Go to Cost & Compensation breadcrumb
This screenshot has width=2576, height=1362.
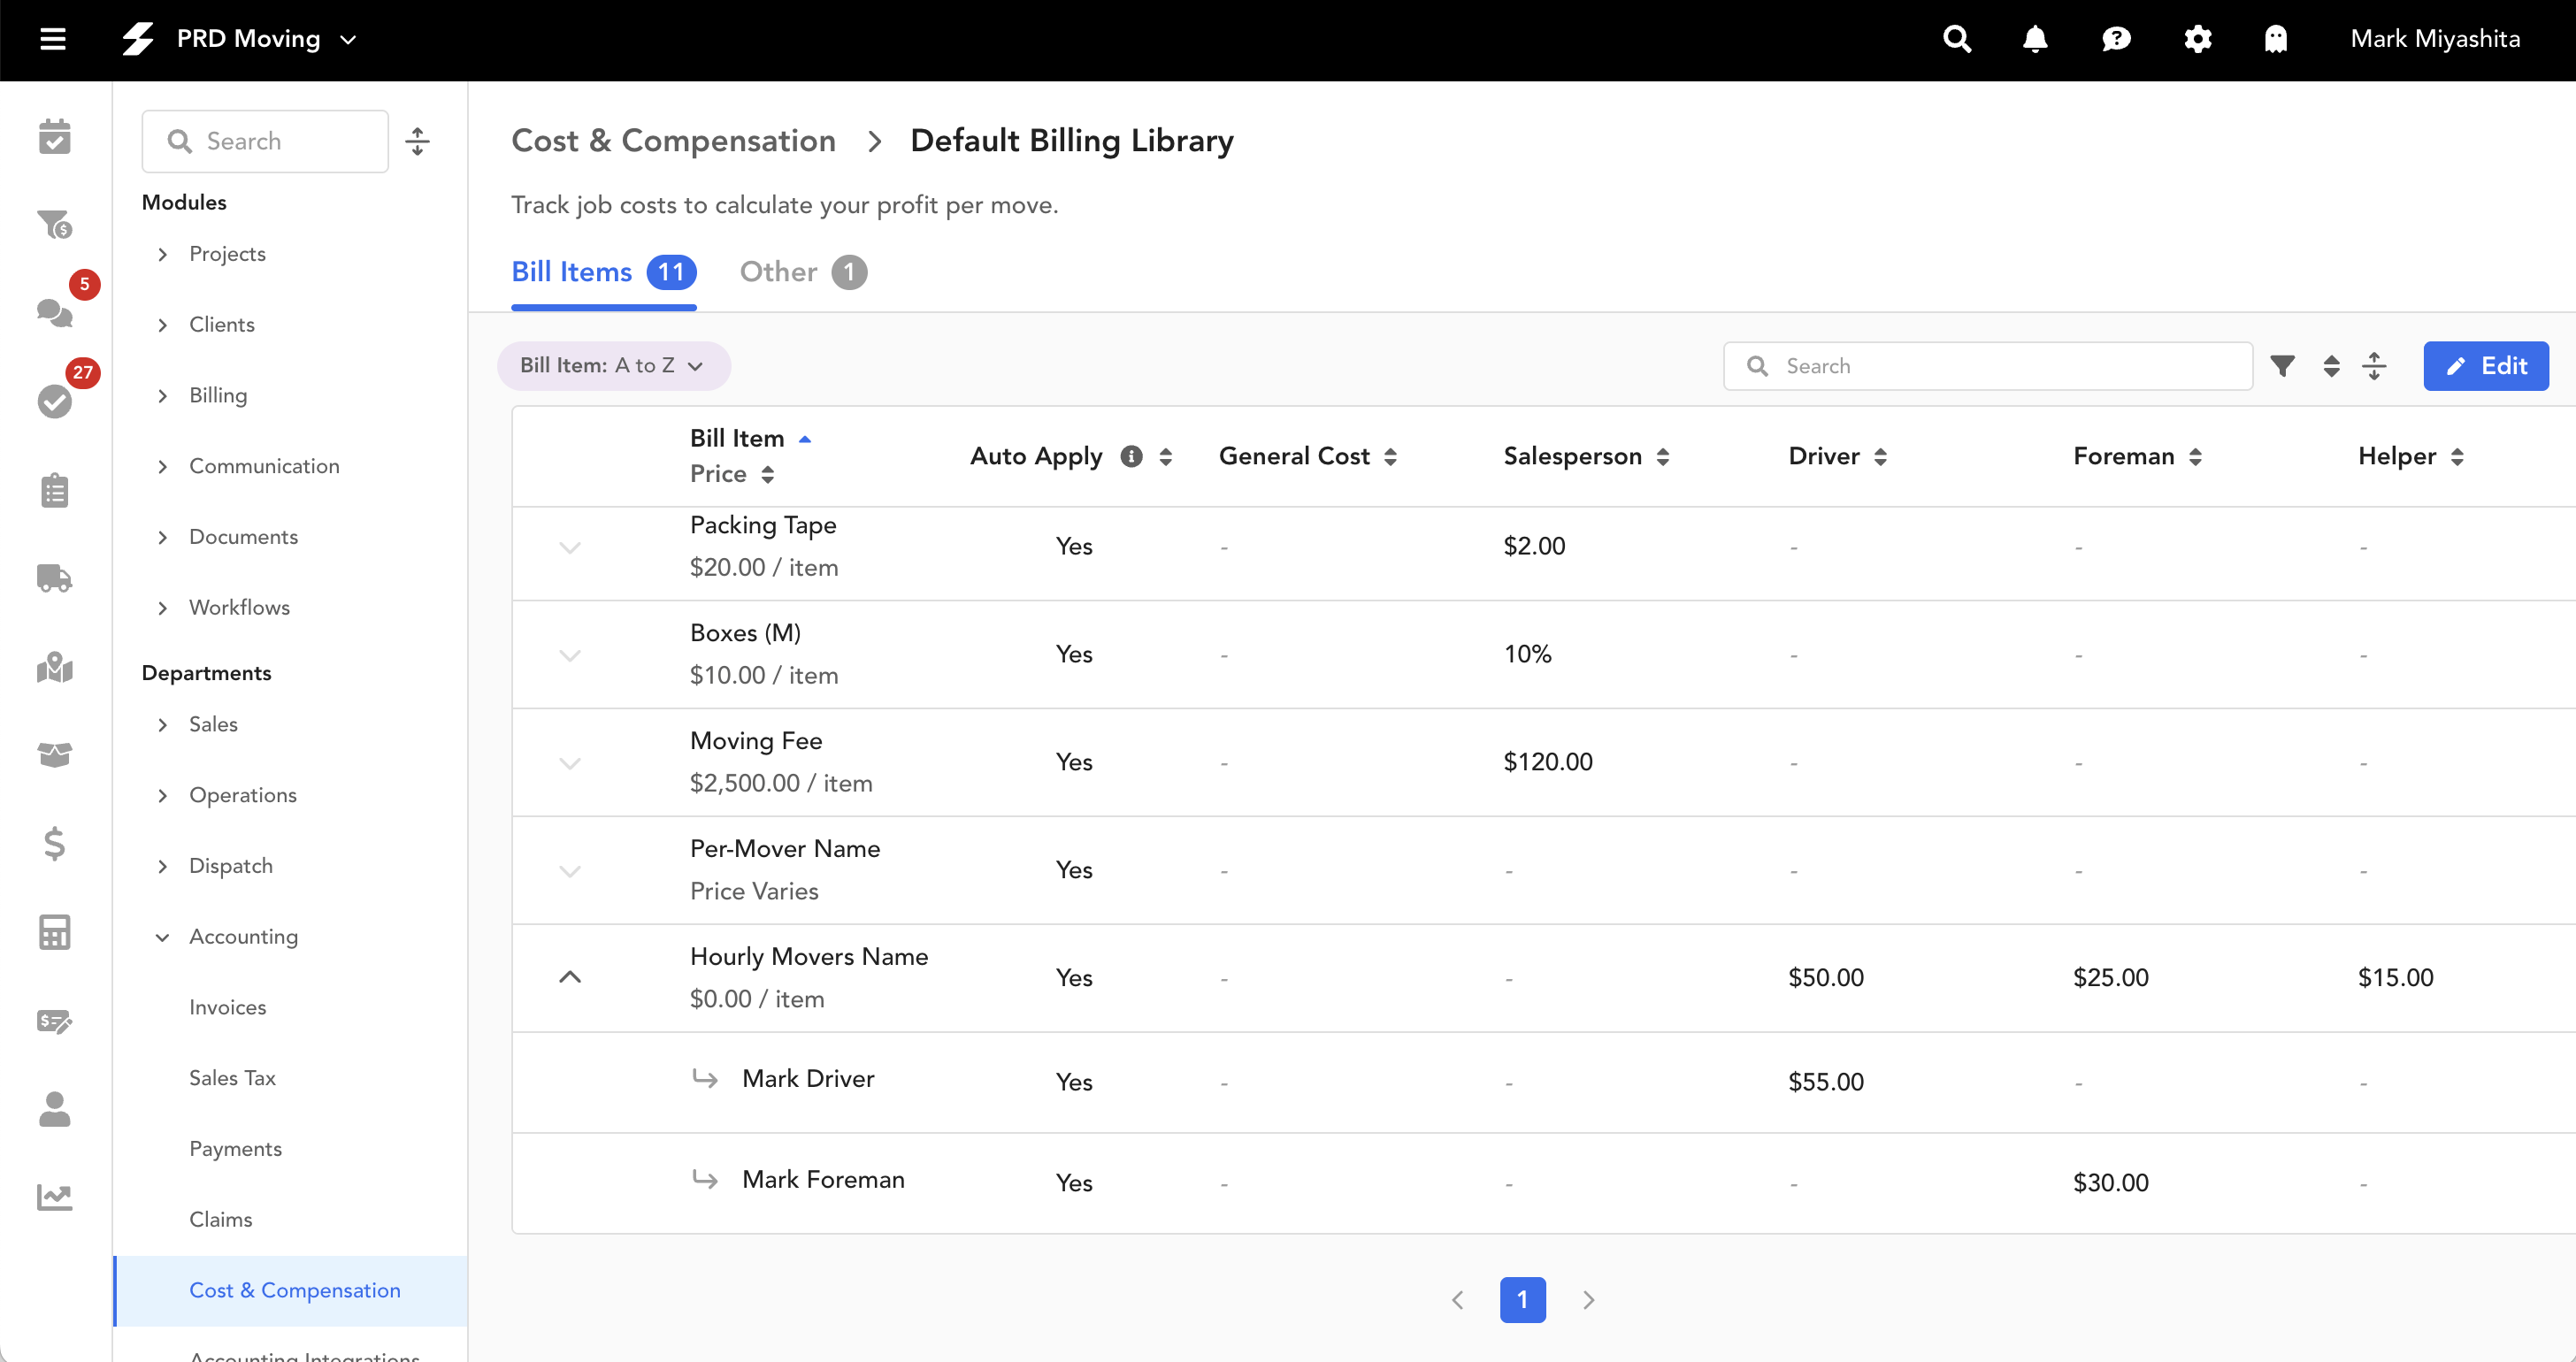click(673, 141)
